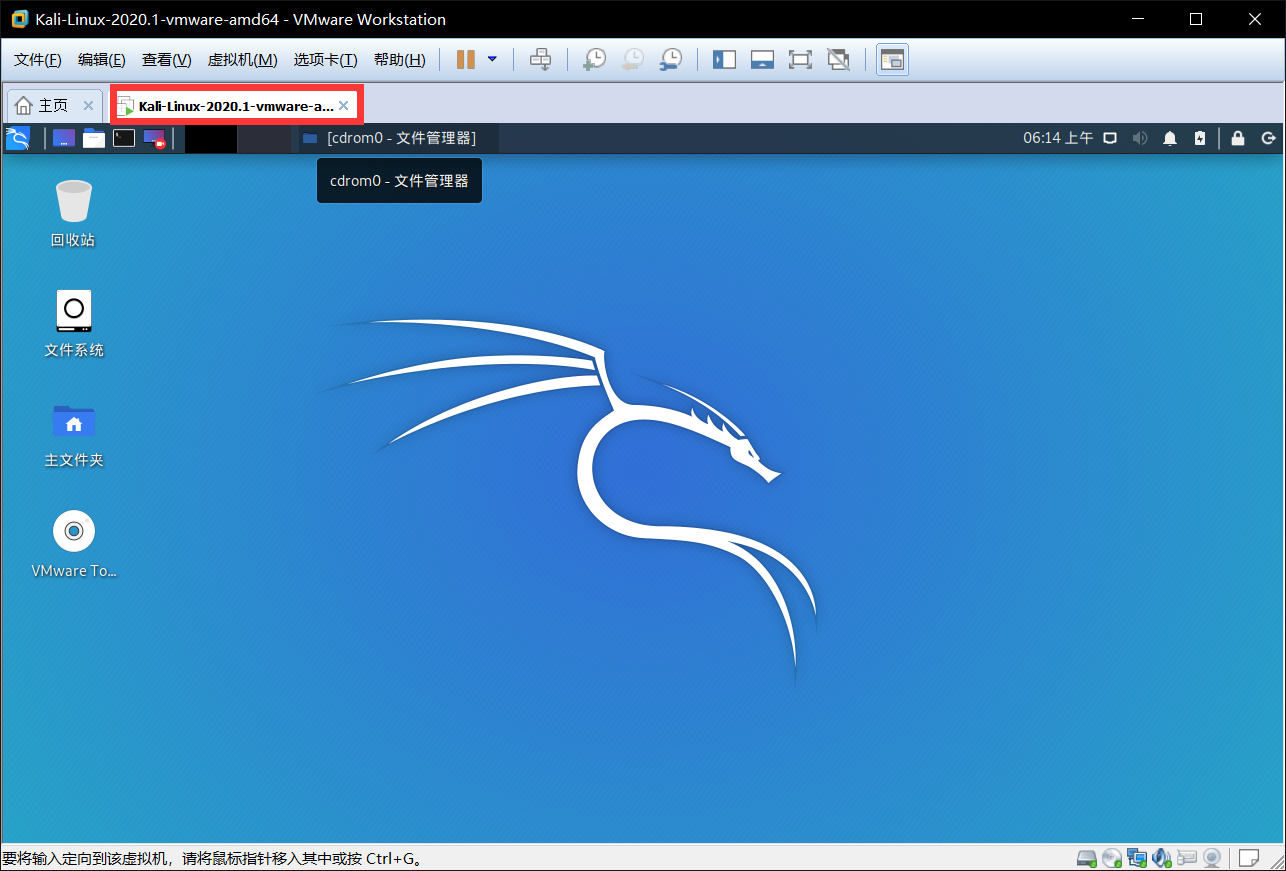Screen dimensions: 1286x871
Task: Click the black workspace switcher box
Action: (211, 138)
